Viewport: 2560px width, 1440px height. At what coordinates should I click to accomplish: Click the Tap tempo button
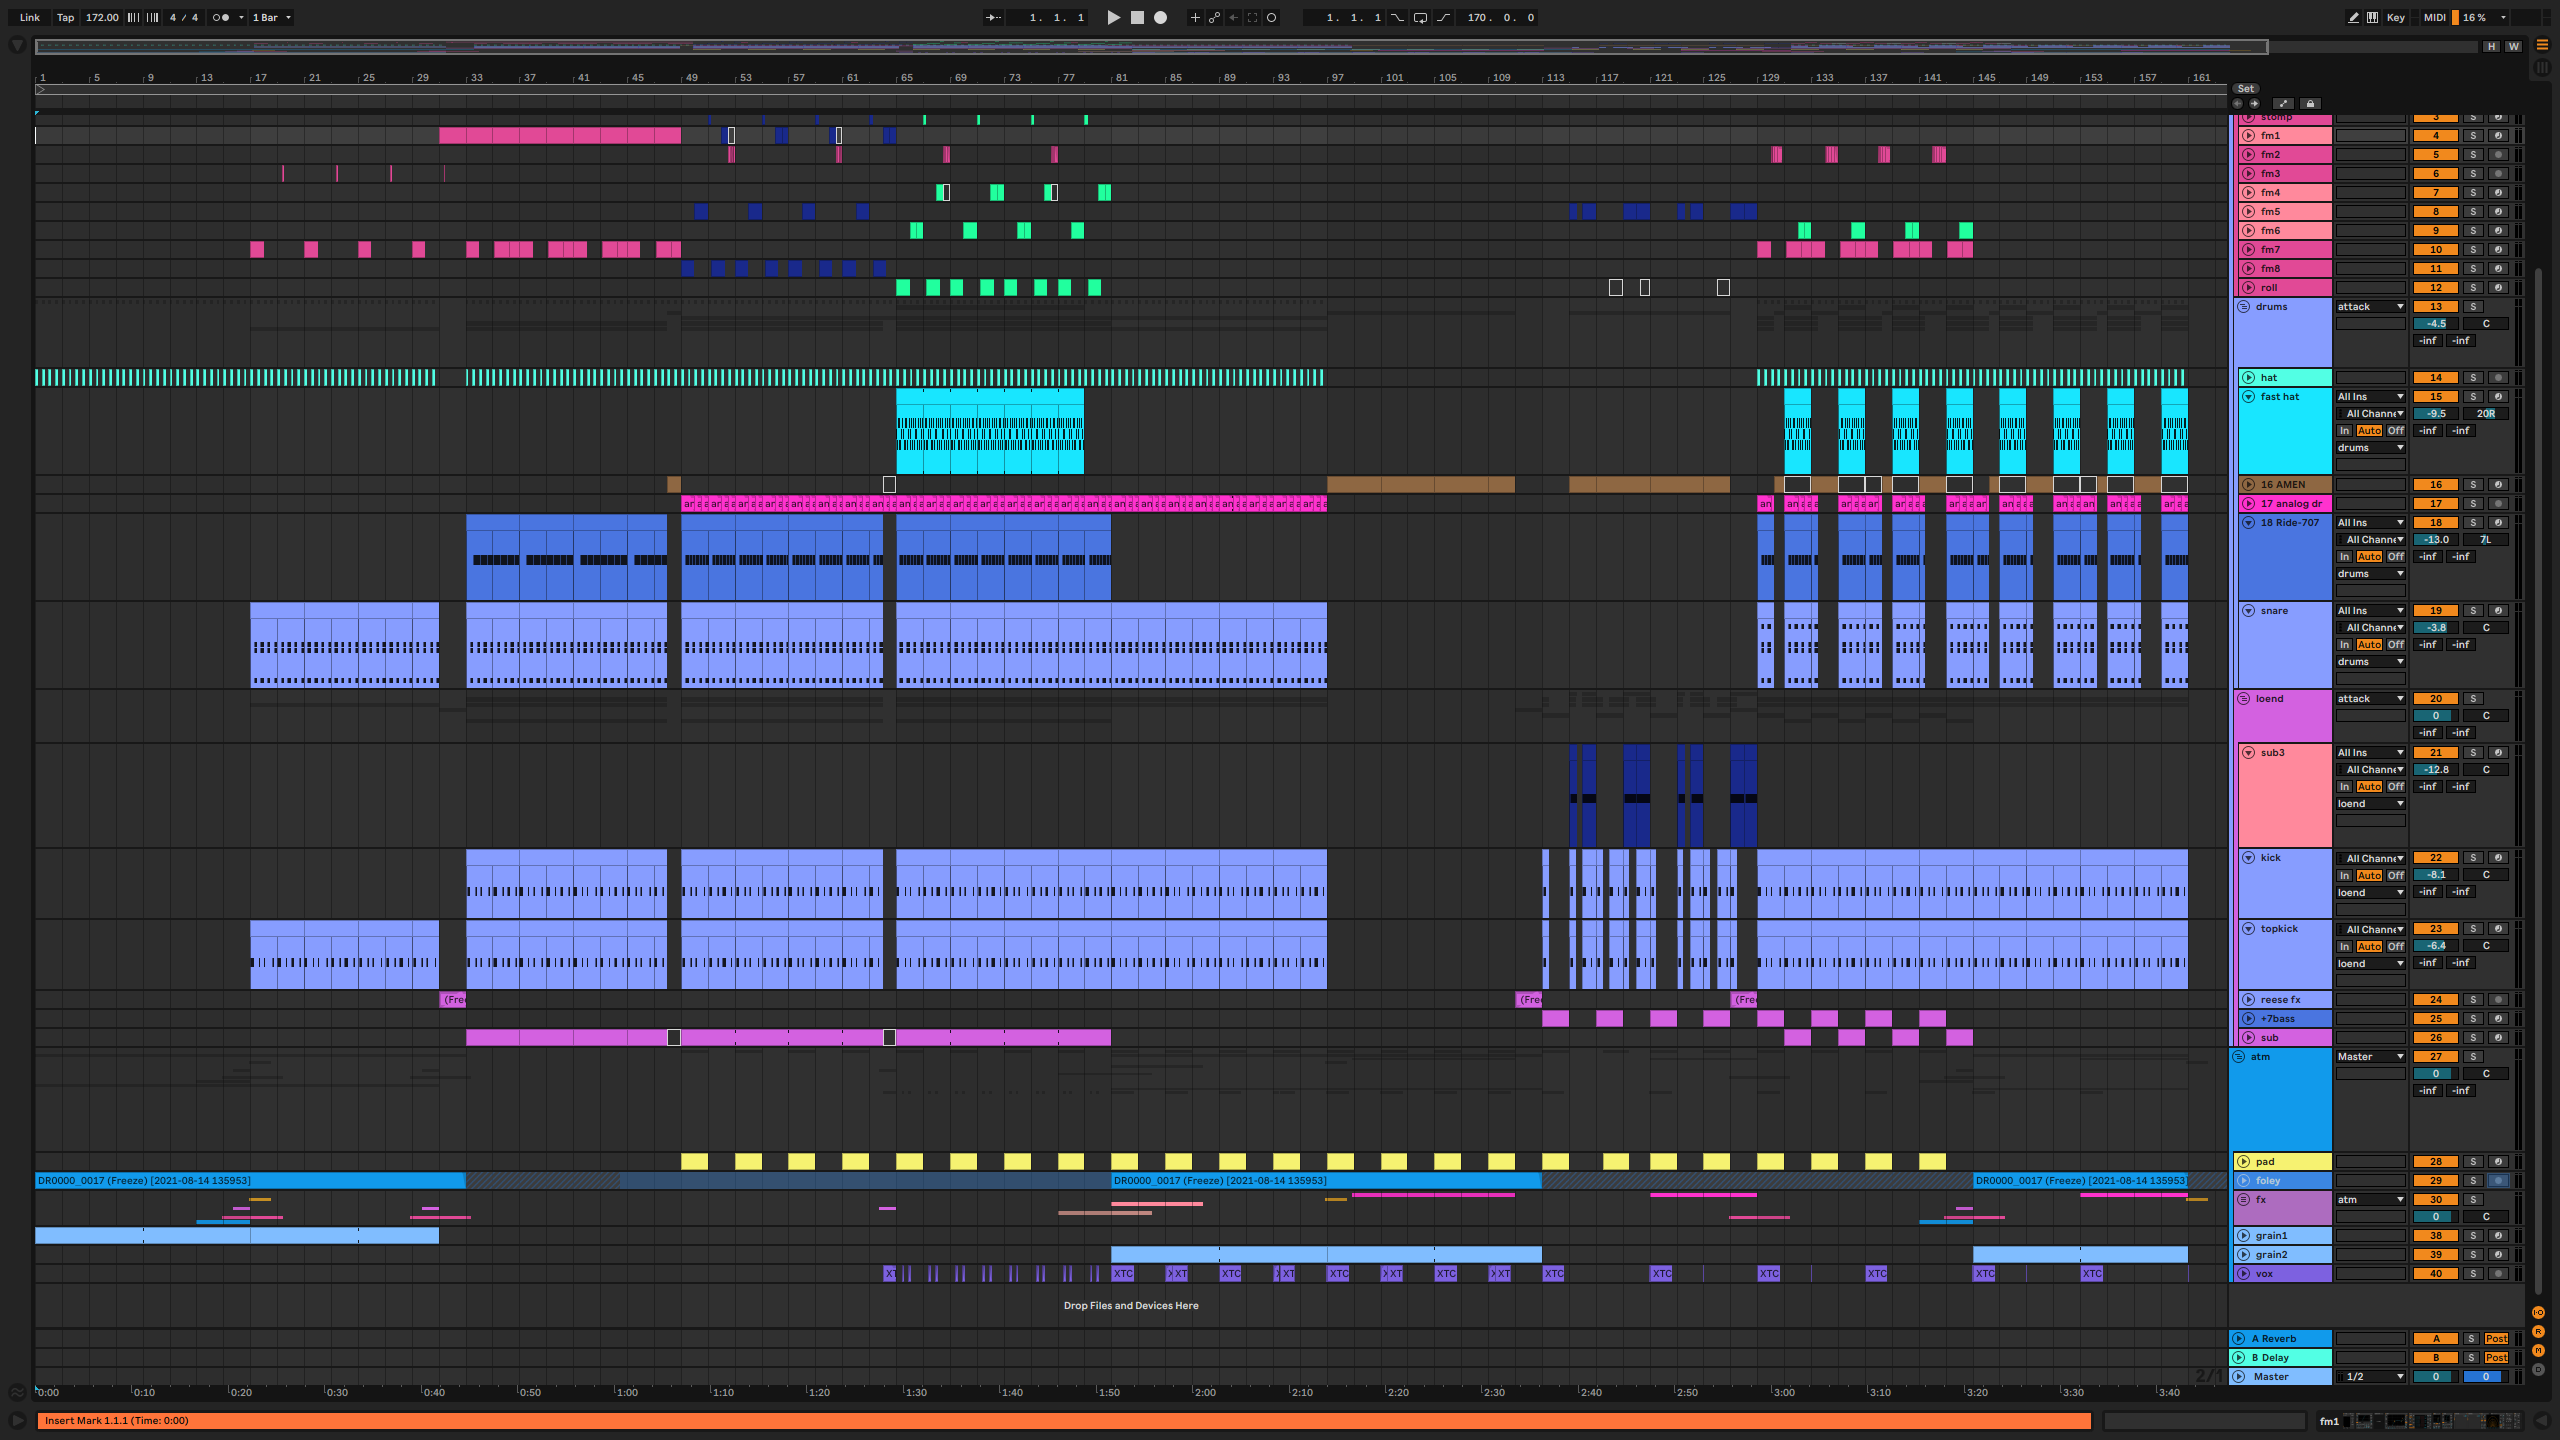[x=65, y=17]
